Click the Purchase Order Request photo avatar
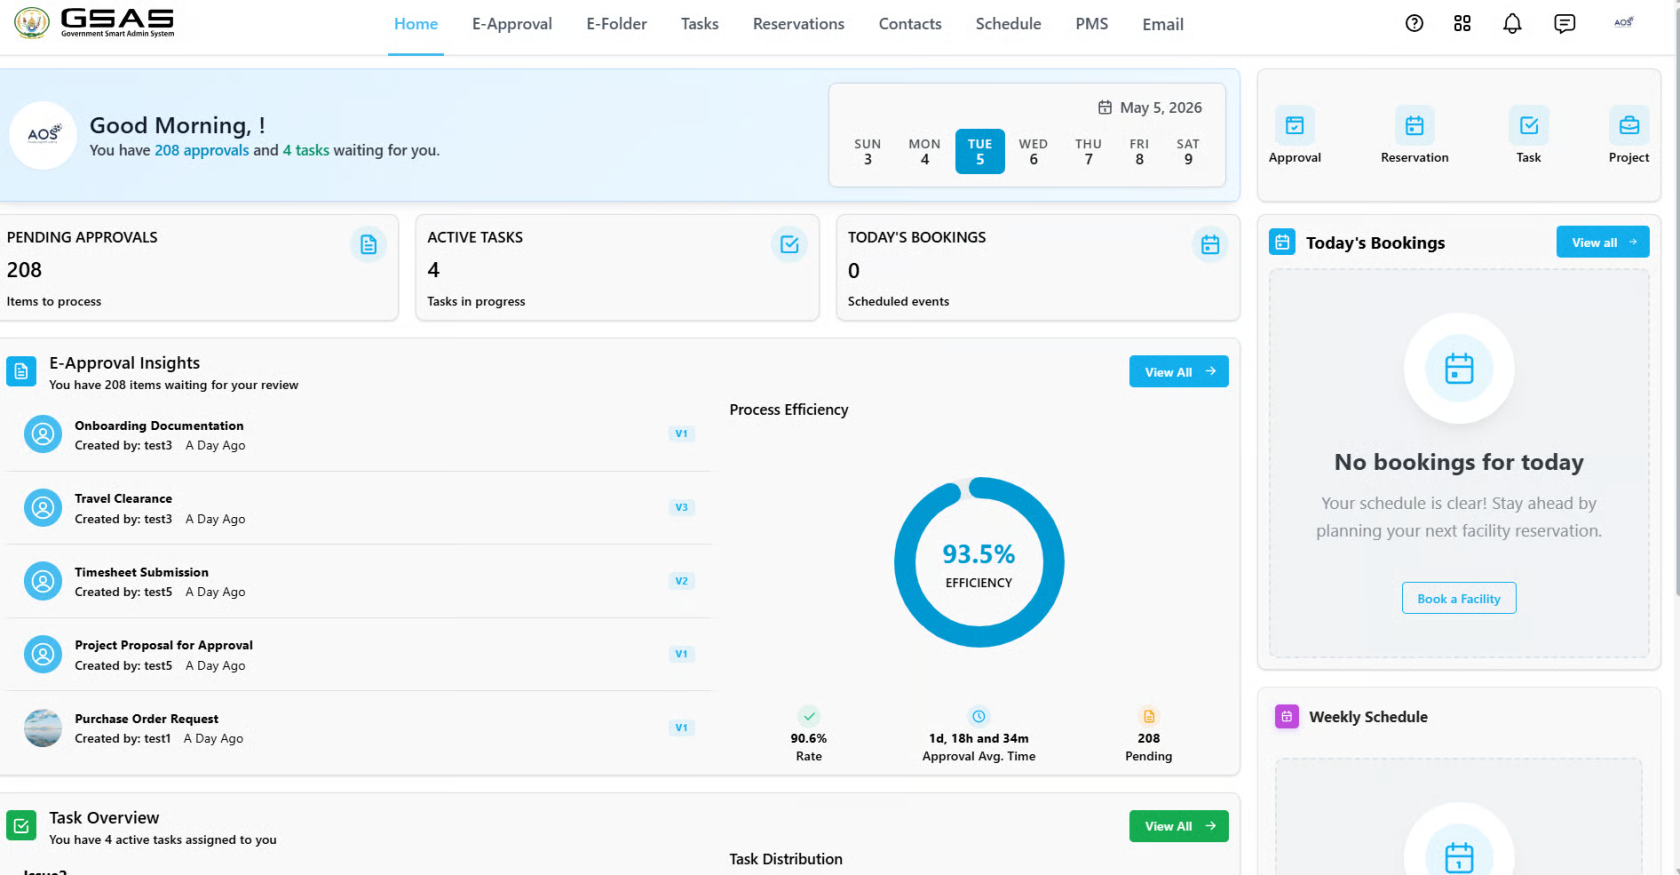This screenshot has height=875, width=1680. coord(43,728)
